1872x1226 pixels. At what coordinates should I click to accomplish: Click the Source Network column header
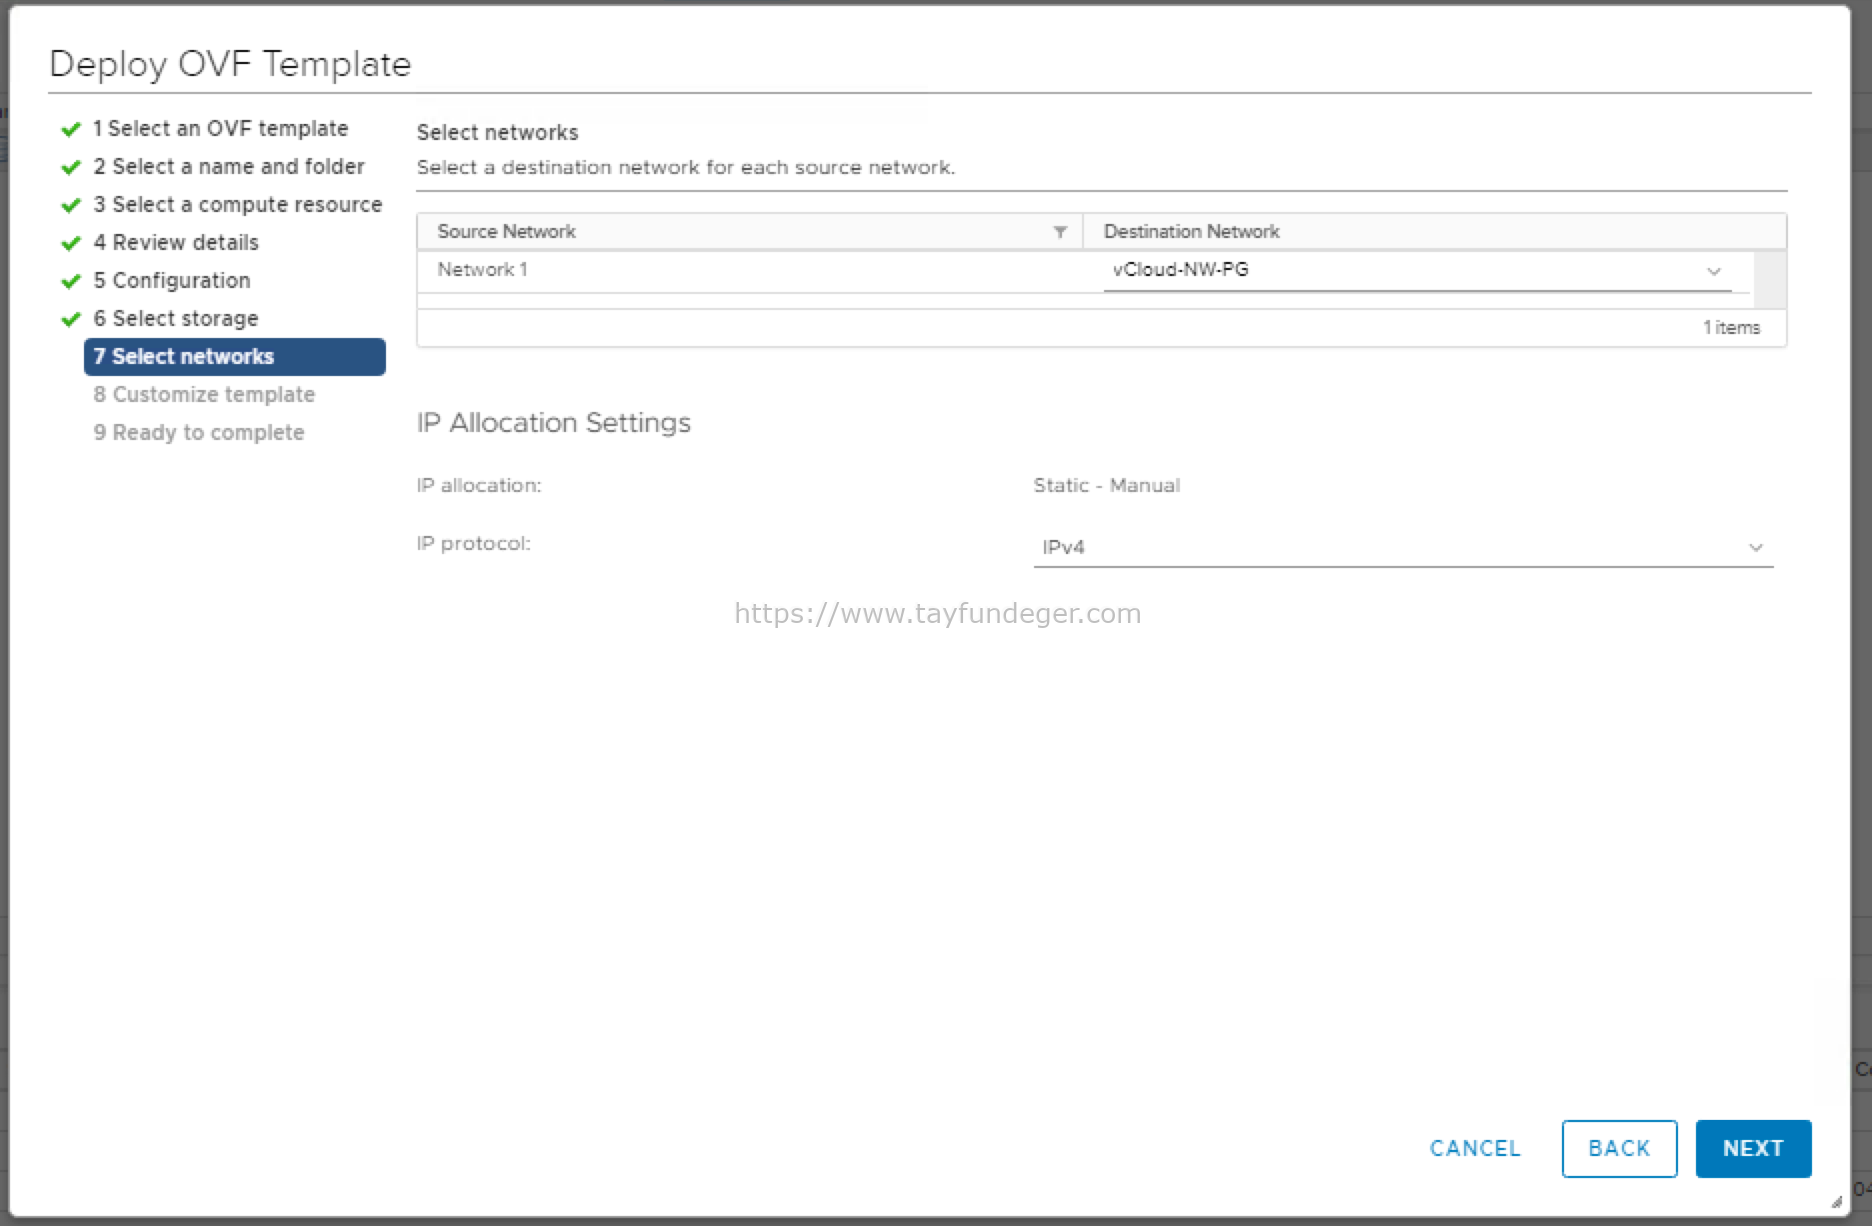tap(506, 232)
